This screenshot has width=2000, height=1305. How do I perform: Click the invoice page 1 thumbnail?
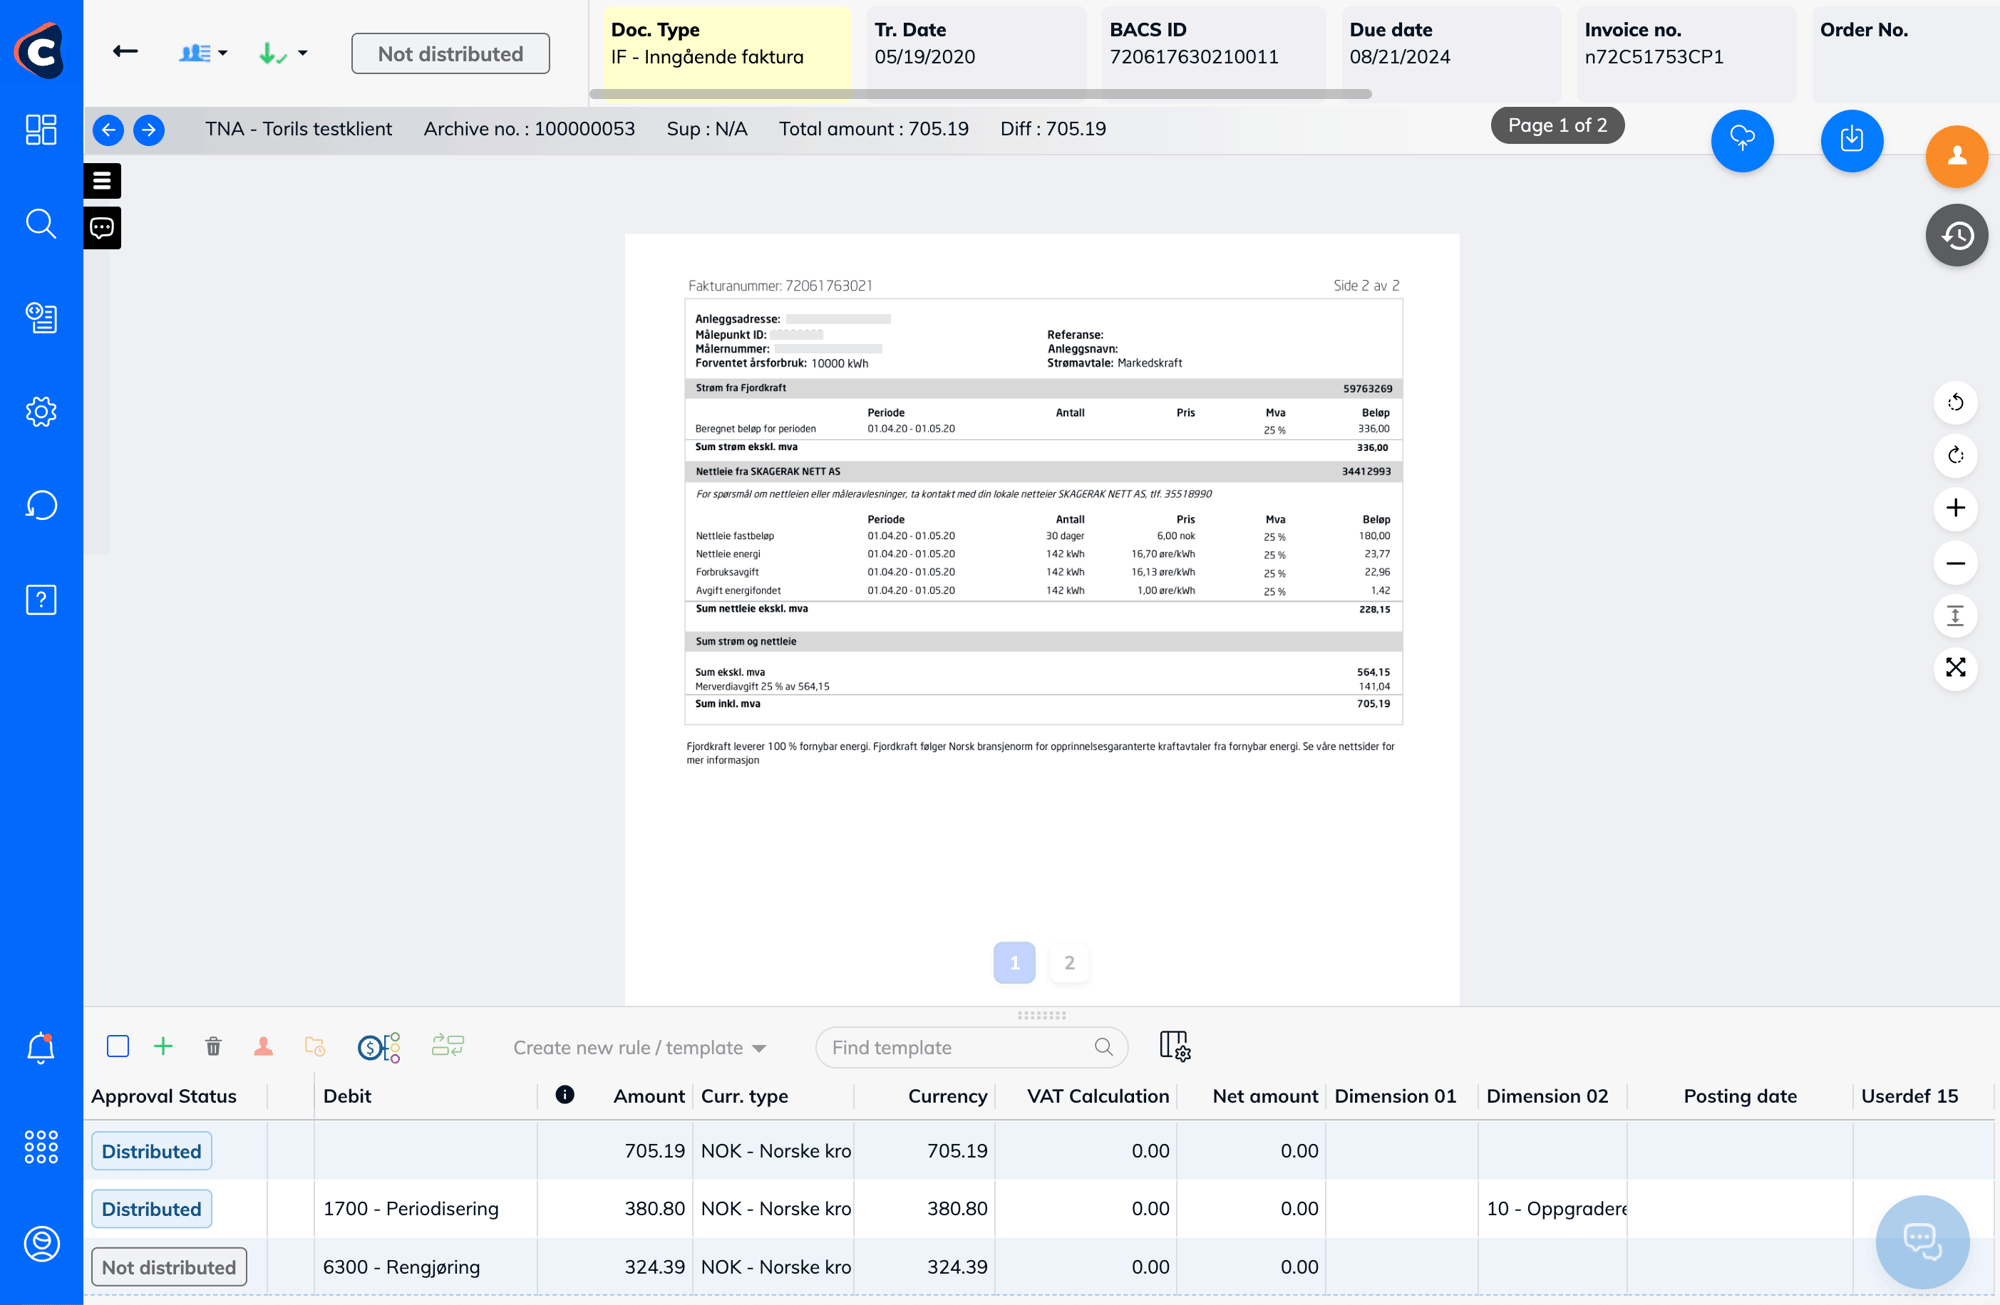(x=1015, y=961)
